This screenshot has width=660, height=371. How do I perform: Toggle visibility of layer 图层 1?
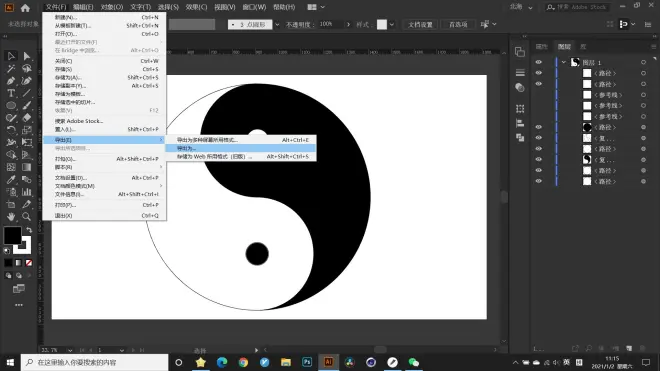[x=538, y=62]
